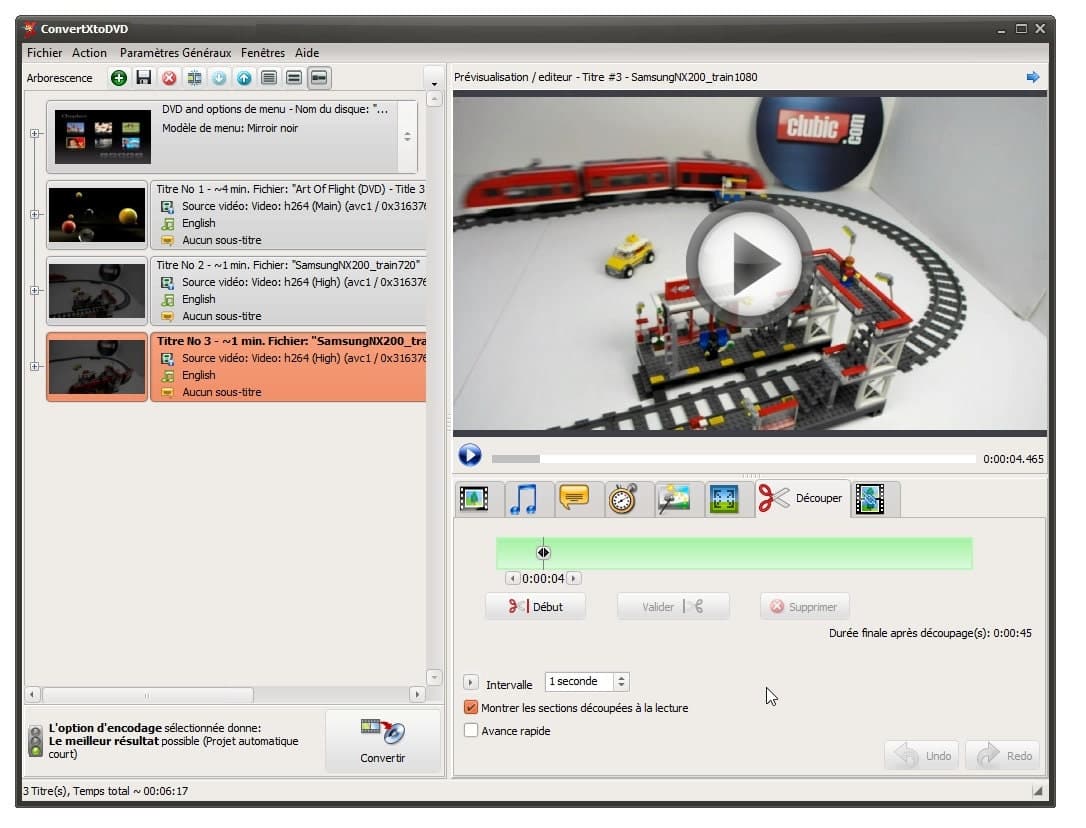This screenshot has width=1086, height=828.
Task: Click the ConvertXtoDVD app icon in title bar
Action: (x=30, y=29)
